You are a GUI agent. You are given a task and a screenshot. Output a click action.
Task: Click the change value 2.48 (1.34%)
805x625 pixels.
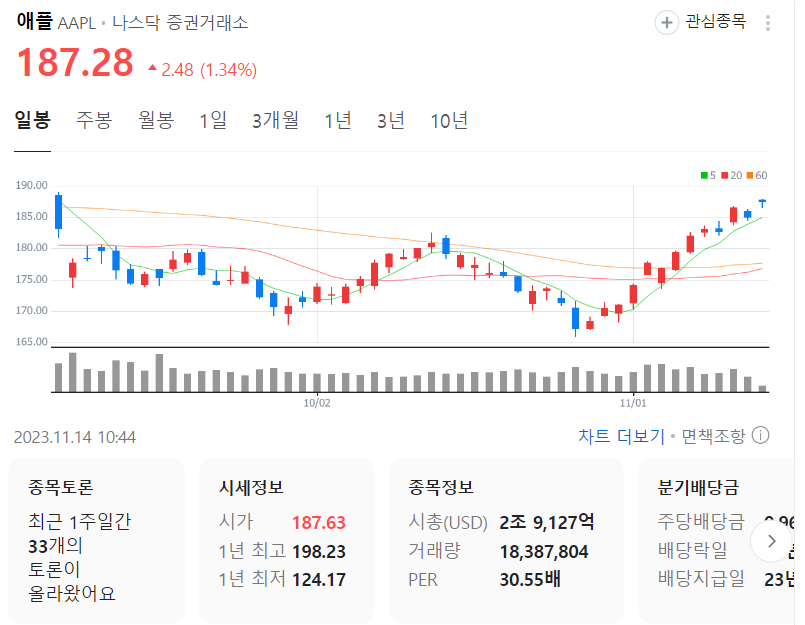[209, 69]
